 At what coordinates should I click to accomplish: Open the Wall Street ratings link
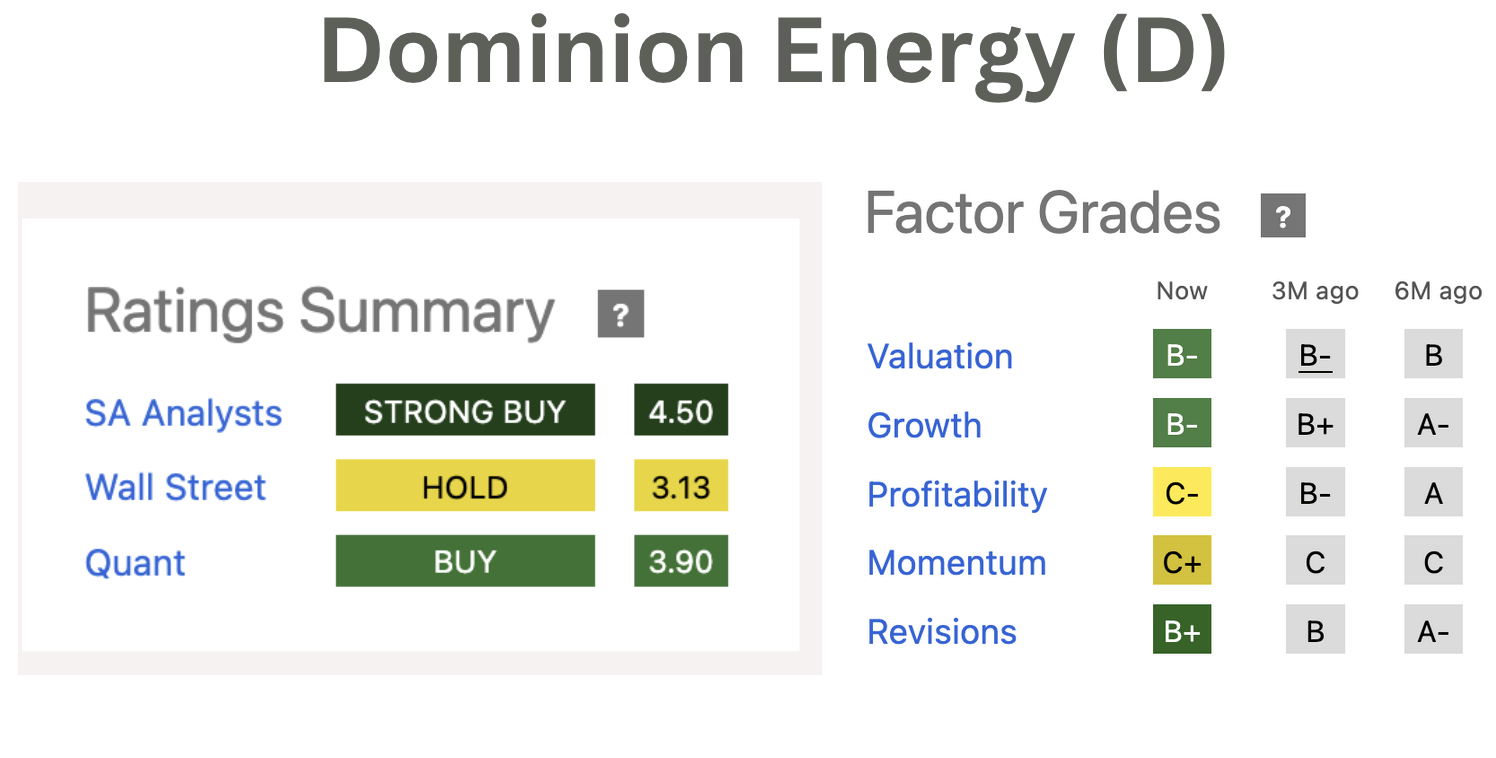coord(175,487)
